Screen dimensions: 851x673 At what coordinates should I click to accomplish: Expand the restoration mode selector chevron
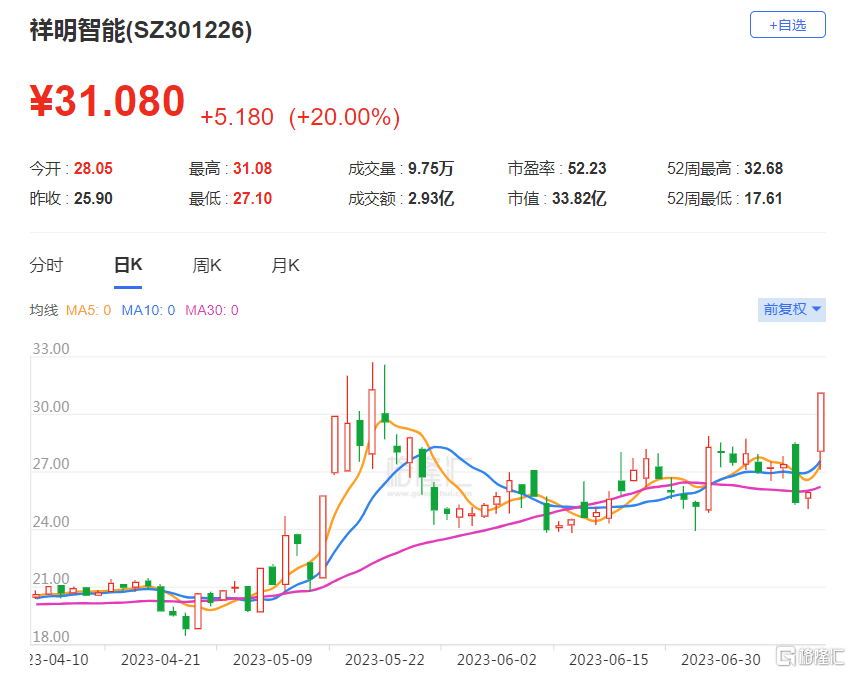click(x=817, y=310)
